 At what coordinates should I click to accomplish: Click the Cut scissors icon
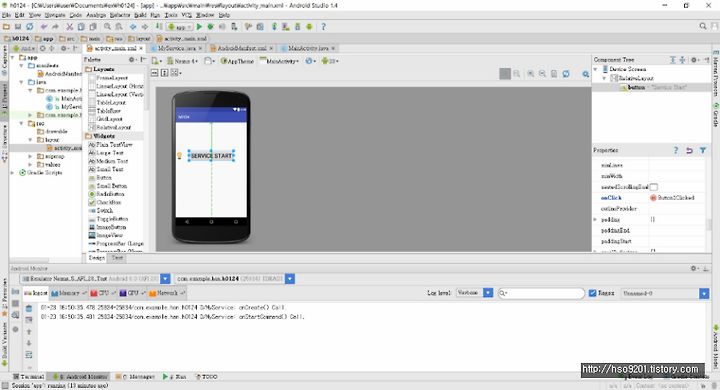coord(70,27)
